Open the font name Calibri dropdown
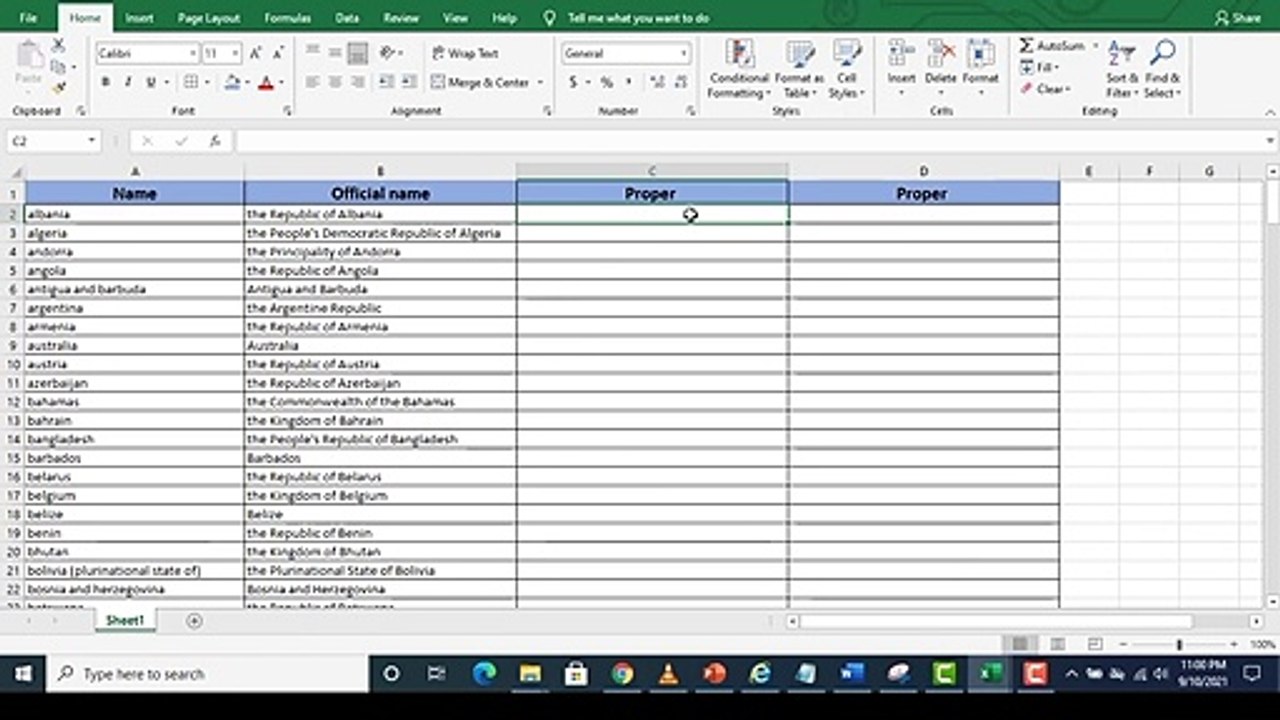1280x720 pixels. [x=192, y=53]
